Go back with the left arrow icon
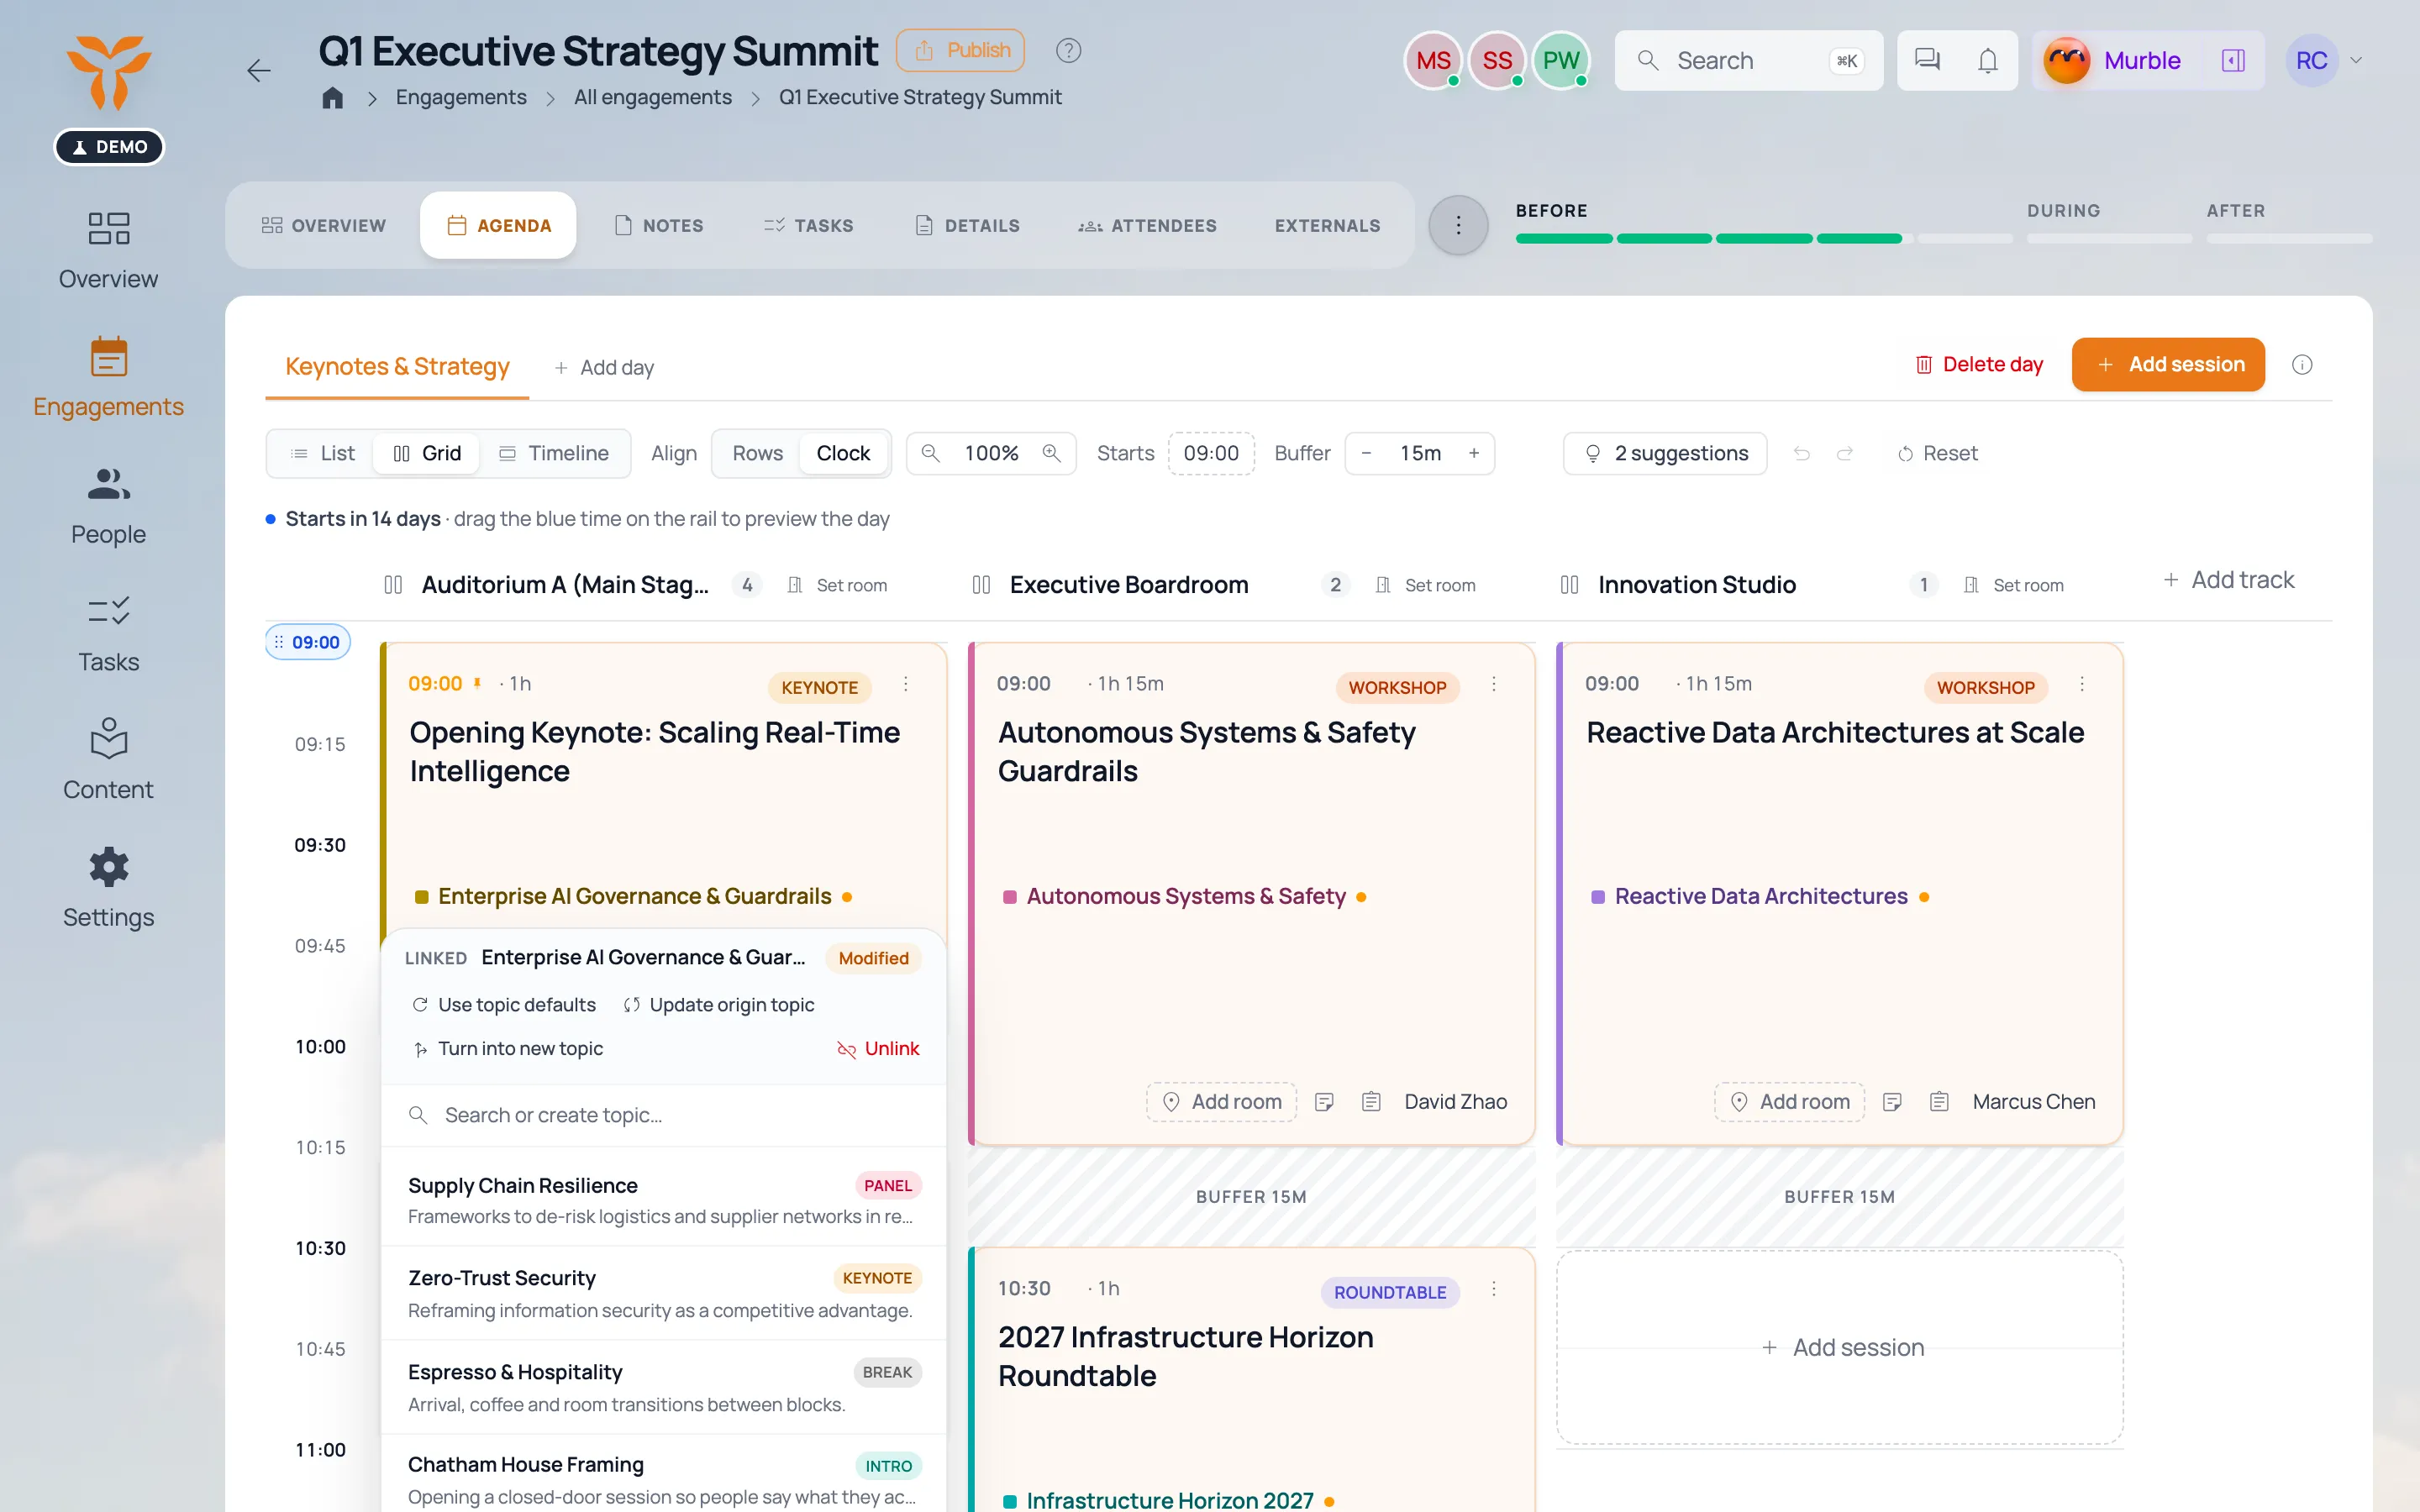 [x=259, y=71]
